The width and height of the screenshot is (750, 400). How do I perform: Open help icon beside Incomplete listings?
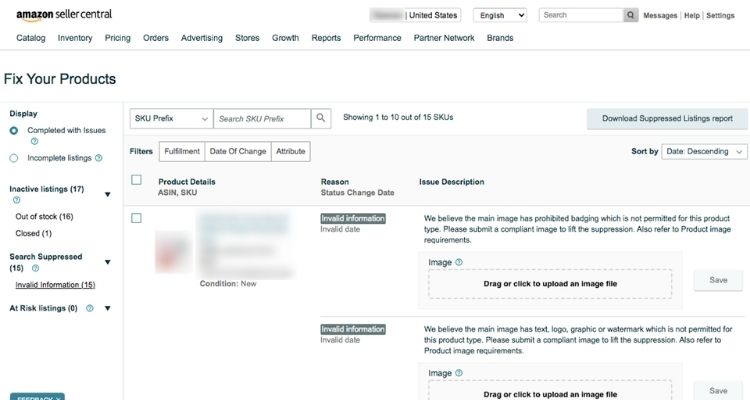(99, 158)
